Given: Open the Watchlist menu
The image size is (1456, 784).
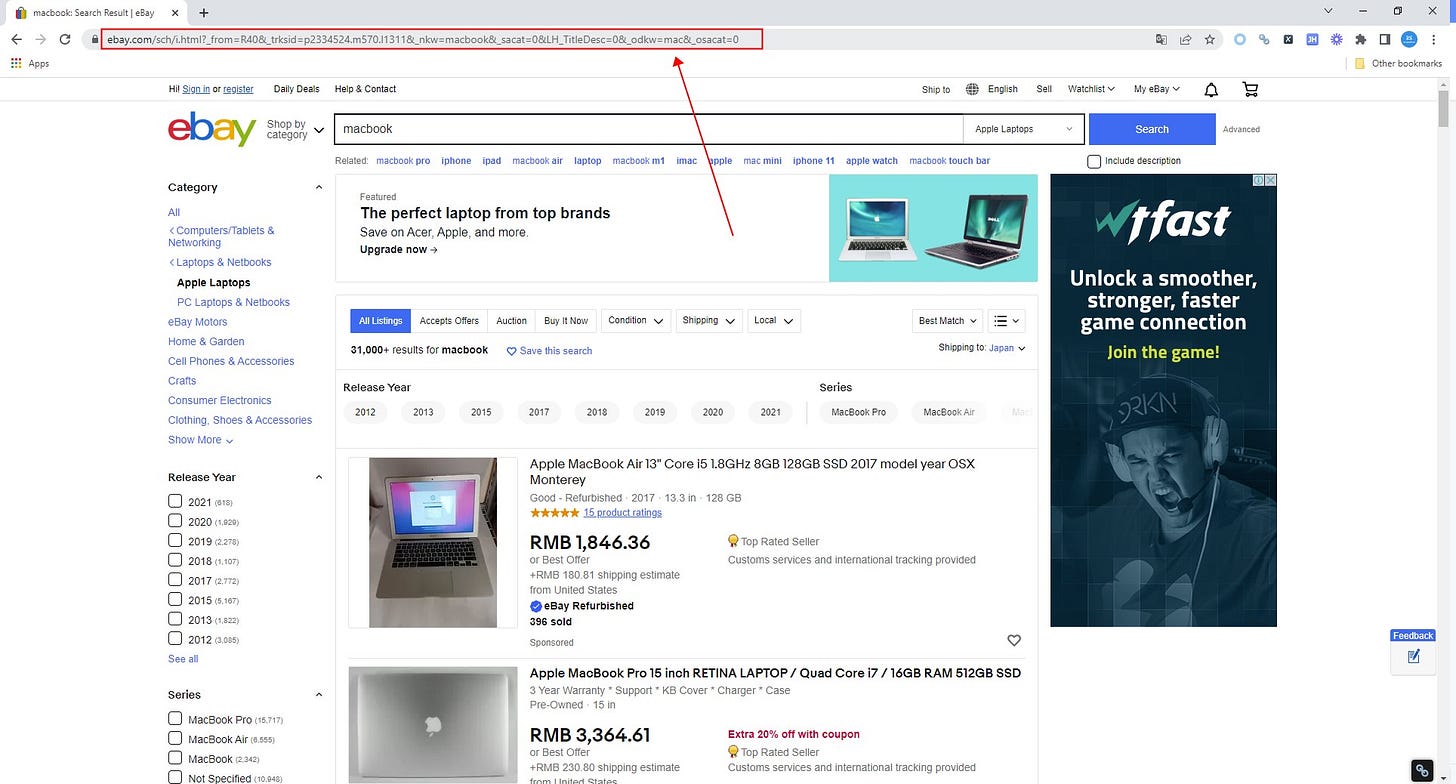Looking at the screenshot, I should click(x=1092, y=89).
